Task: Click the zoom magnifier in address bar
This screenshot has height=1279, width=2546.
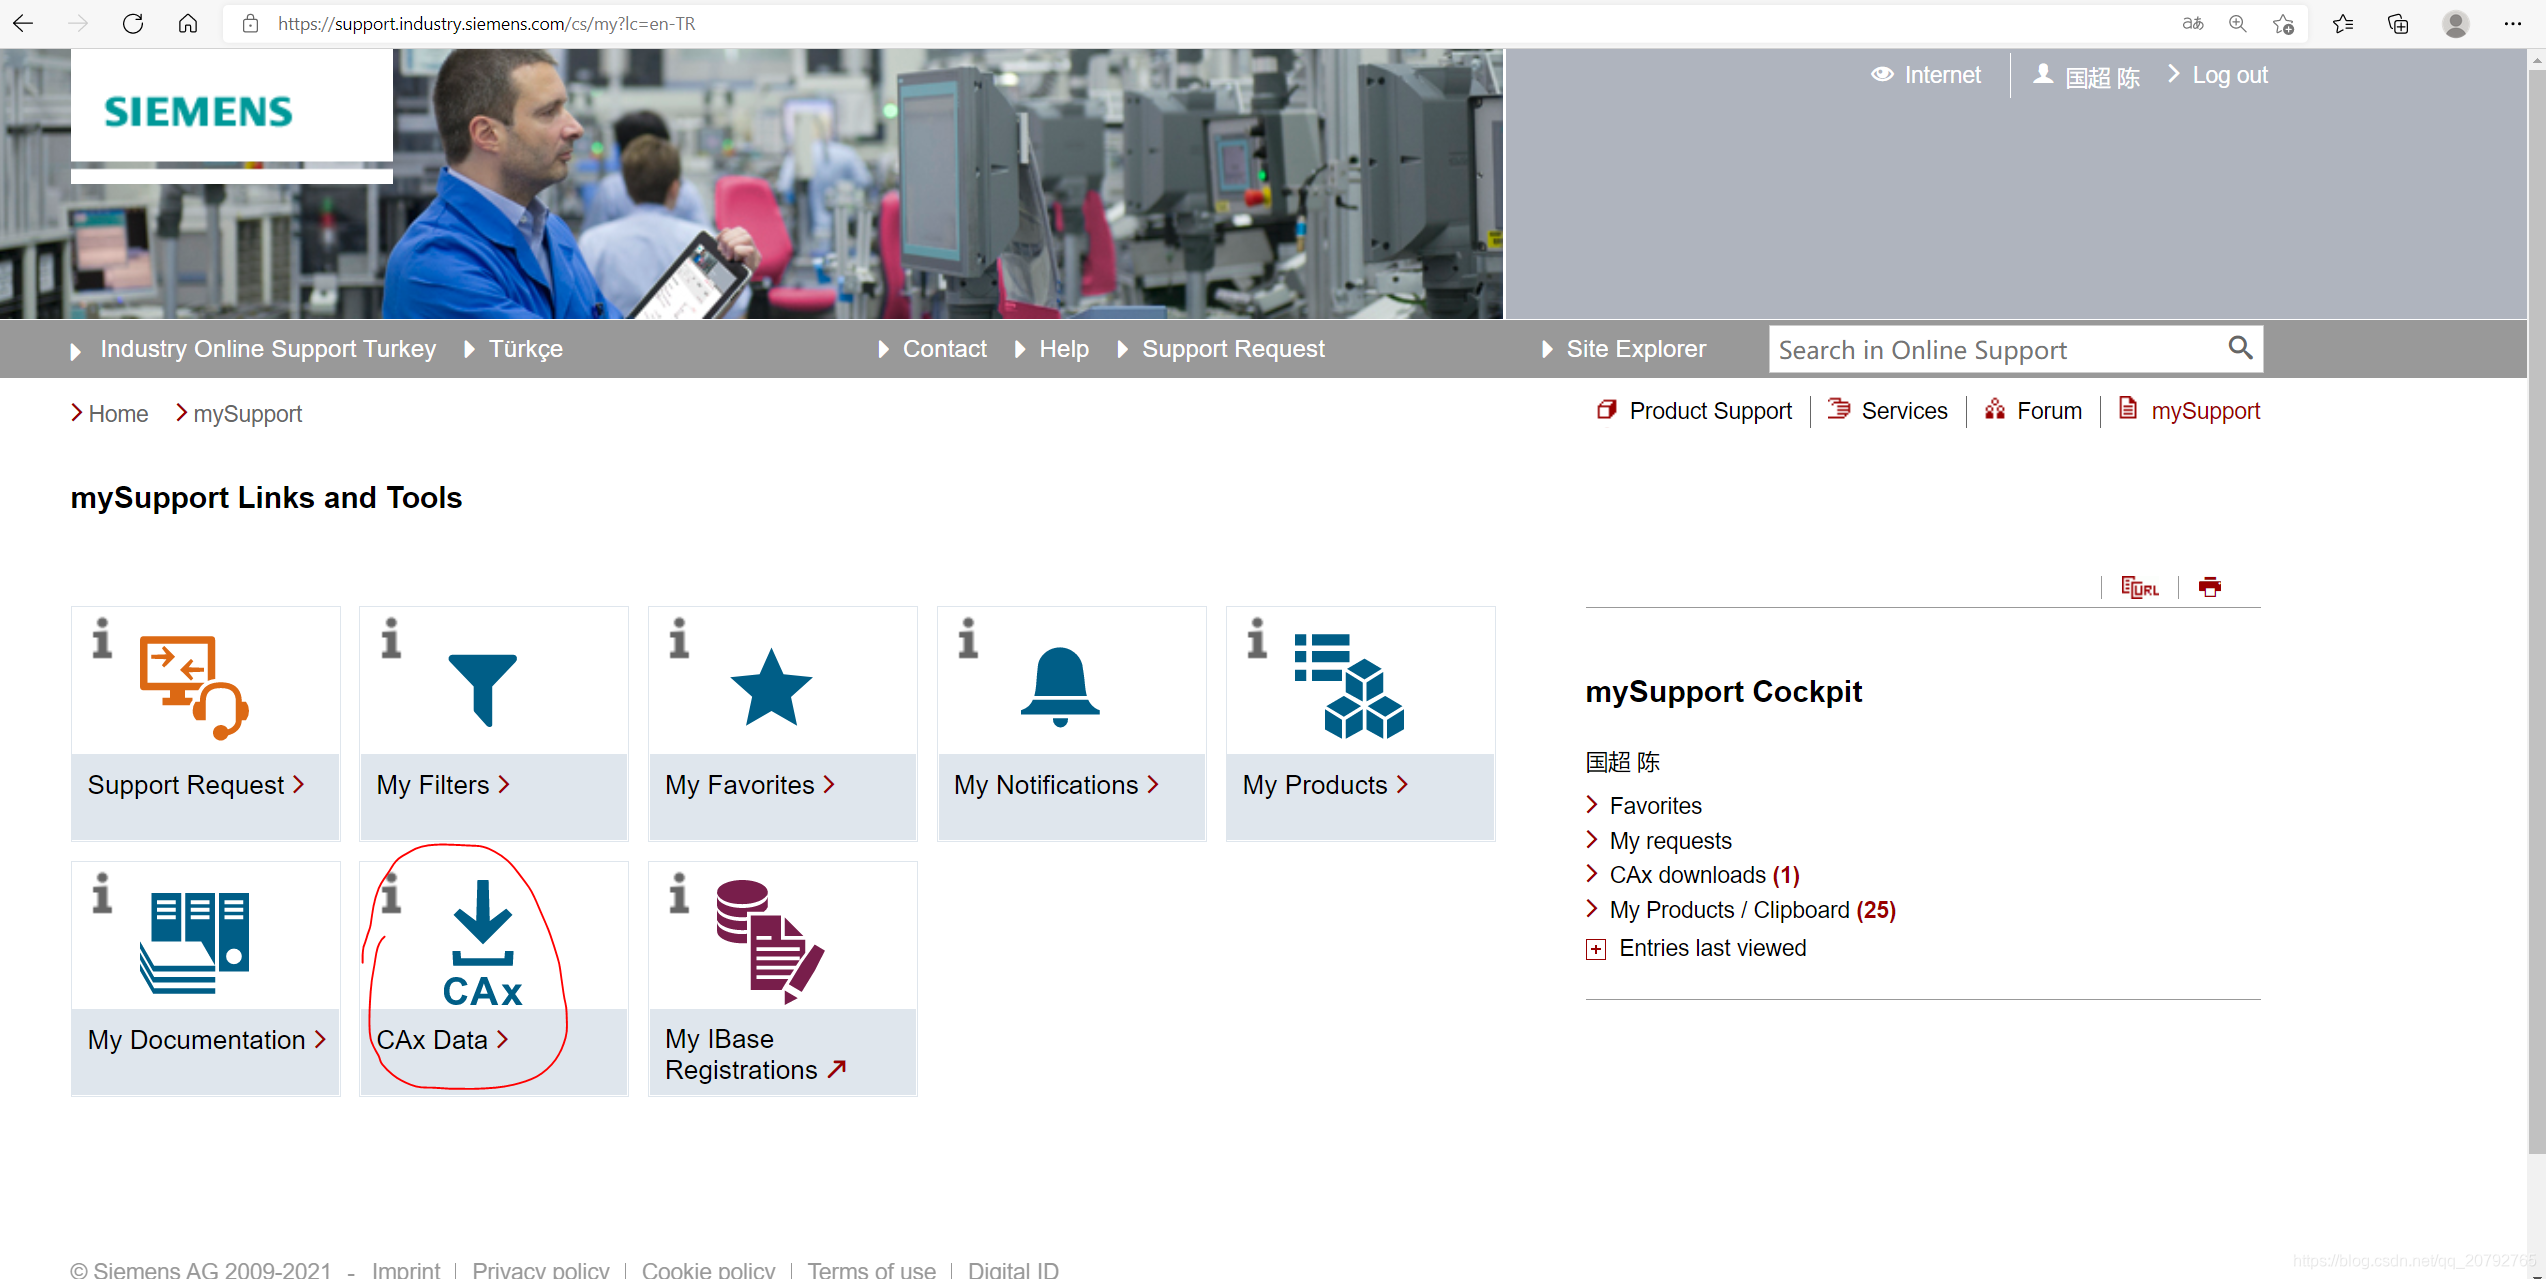Action: (2238, 24)
